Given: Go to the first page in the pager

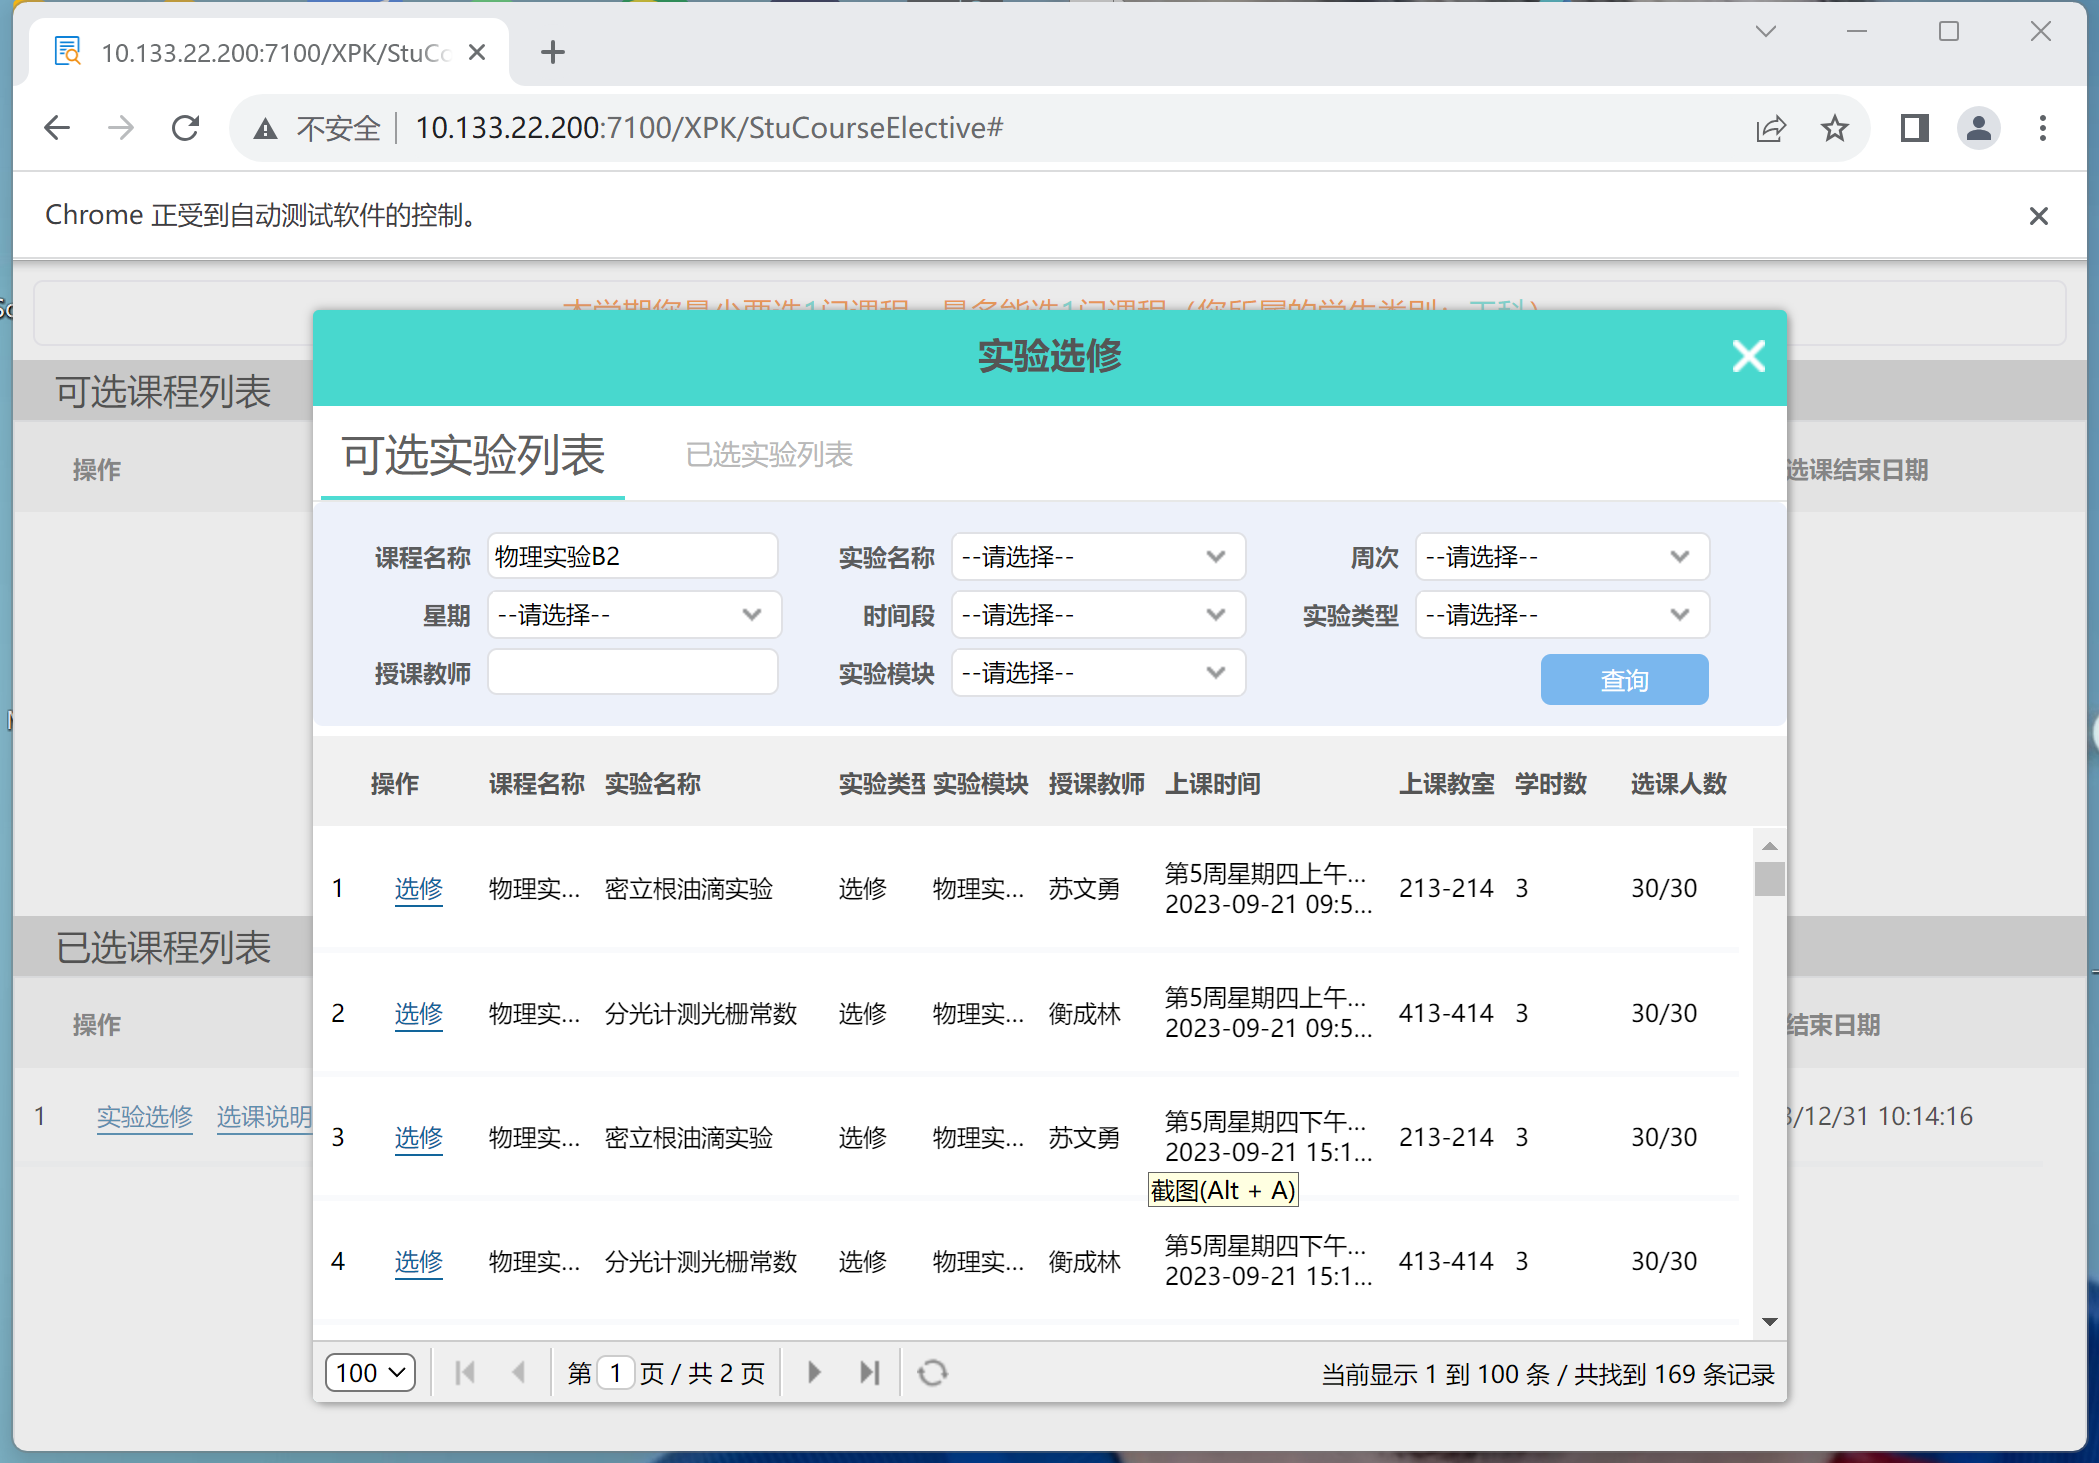Looking at the screenshot, I should (464, 1372).
